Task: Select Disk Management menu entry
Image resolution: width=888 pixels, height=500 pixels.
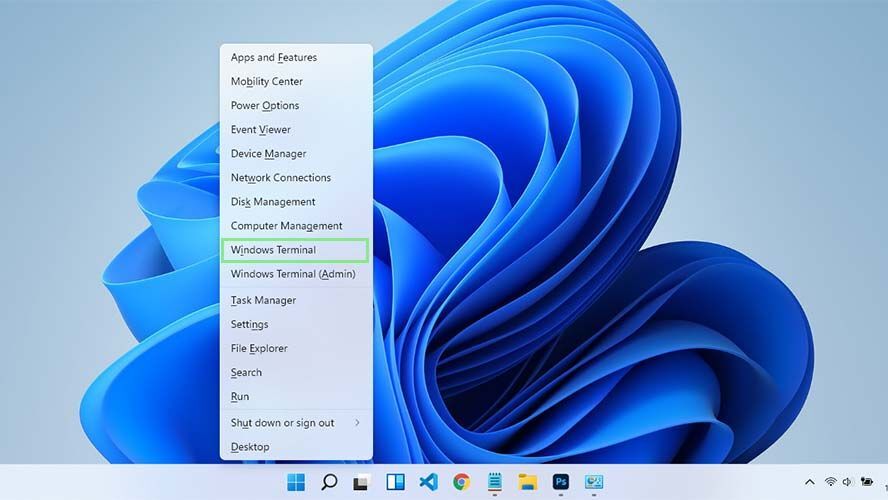Action: point(273,202)
